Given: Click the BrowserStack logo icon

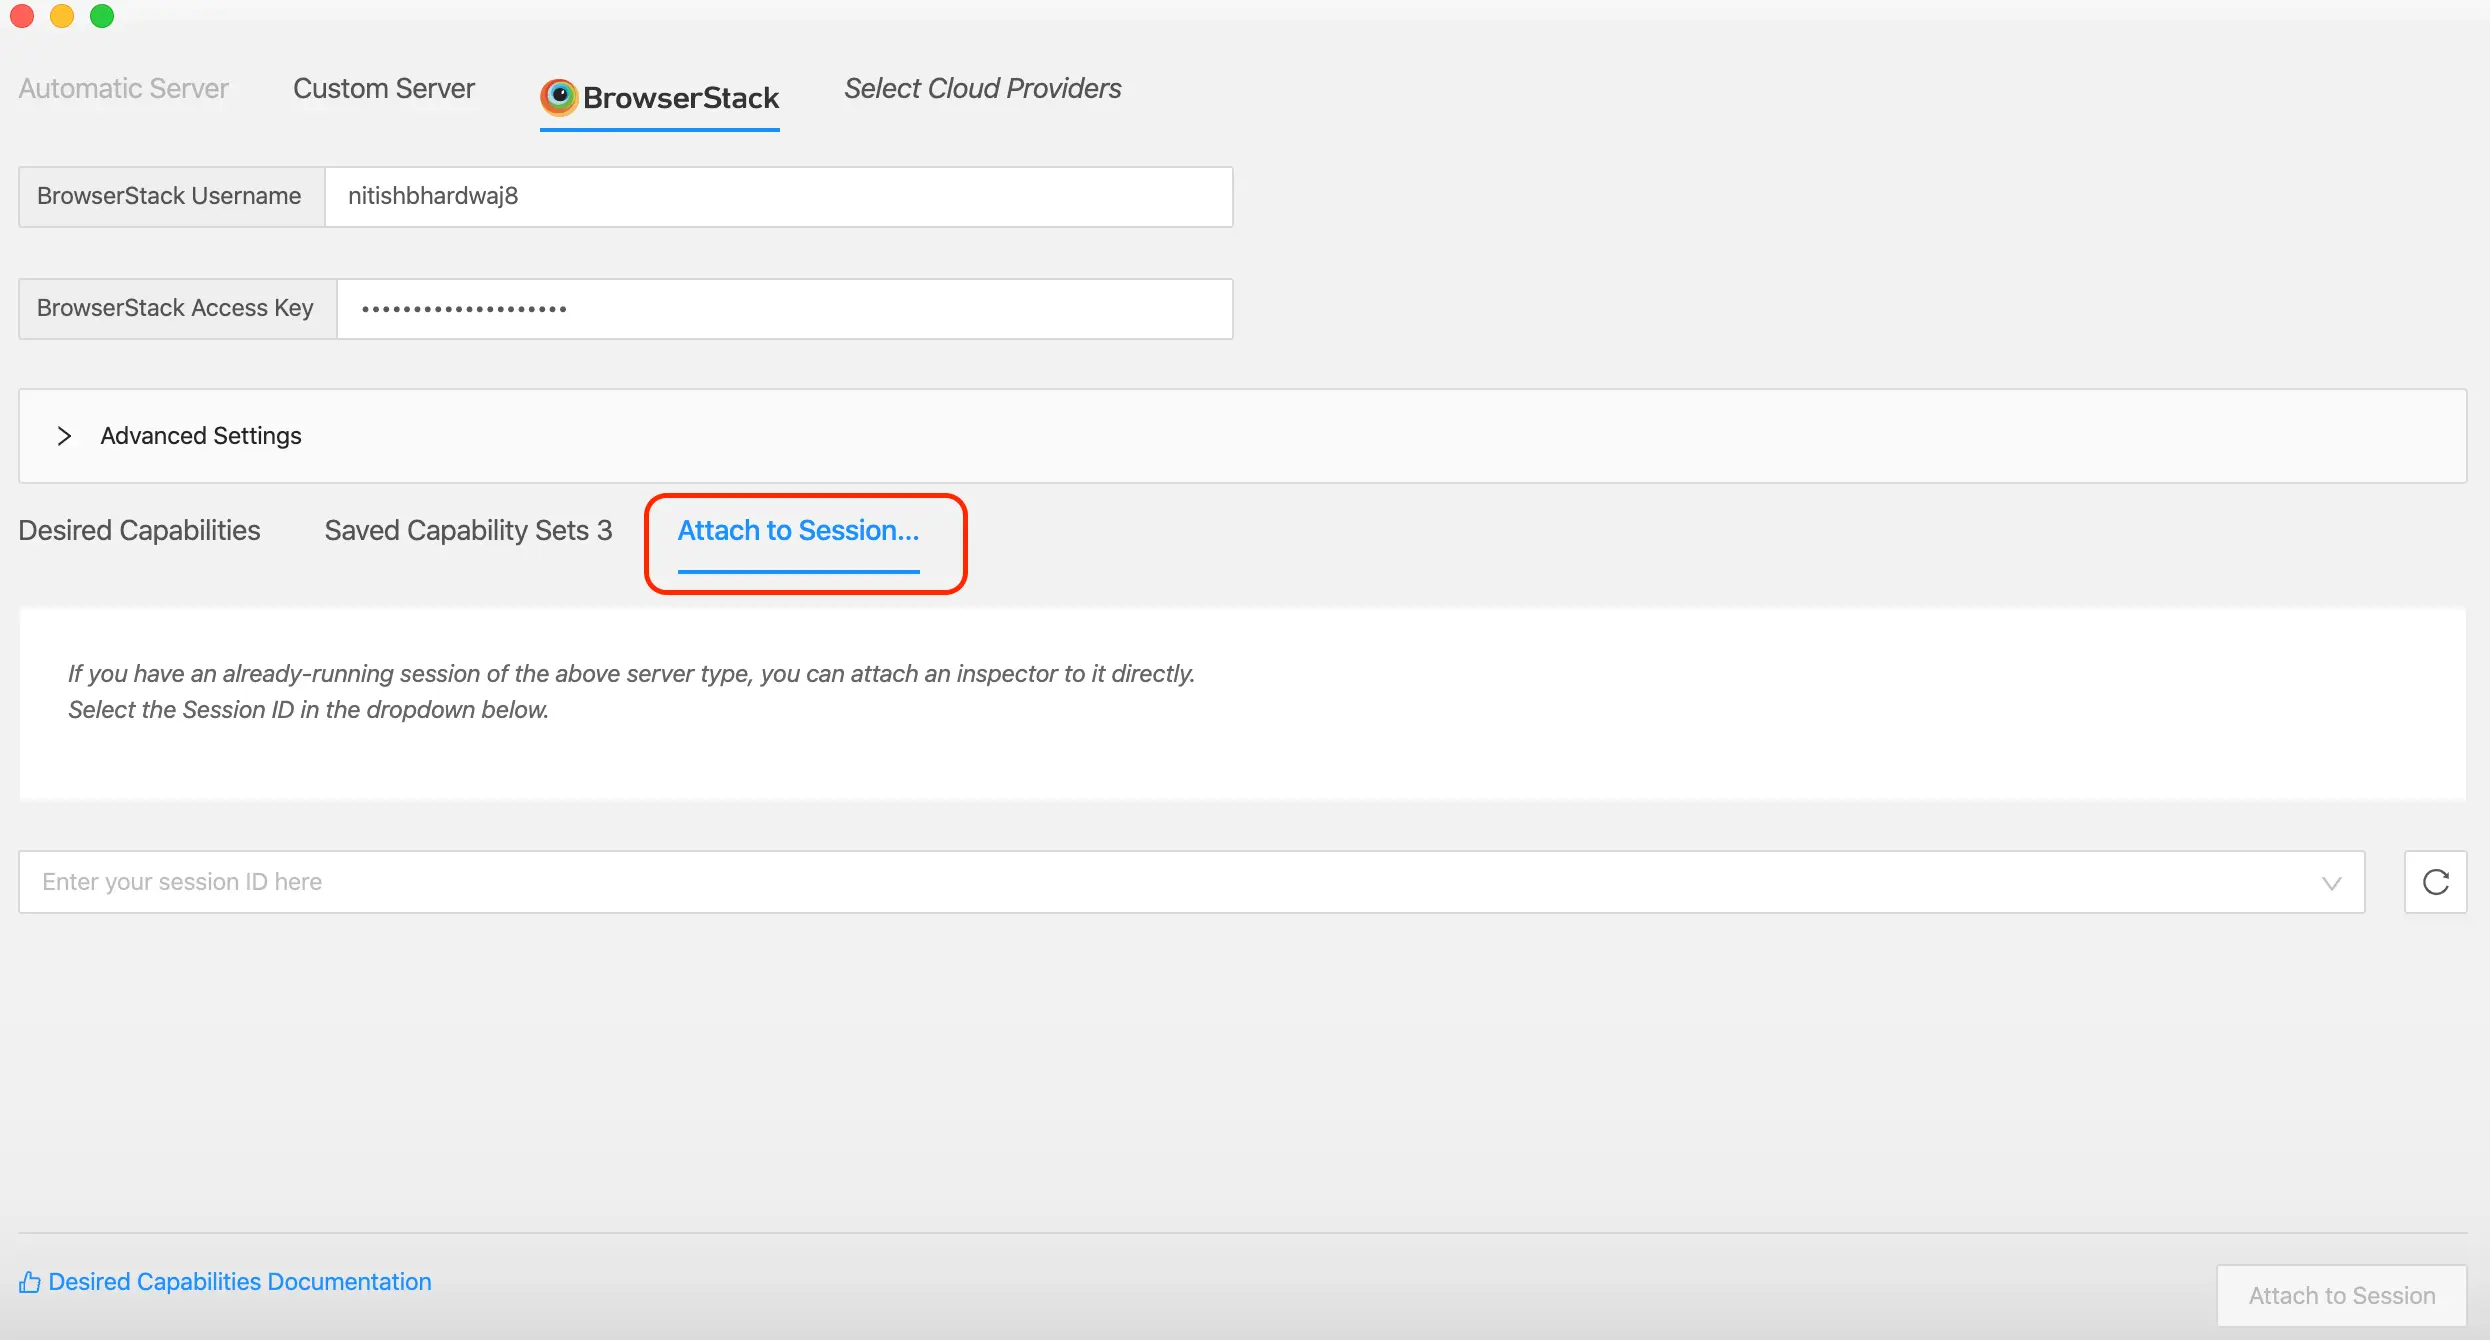Looking at the screenshot, I should point(559,97).
